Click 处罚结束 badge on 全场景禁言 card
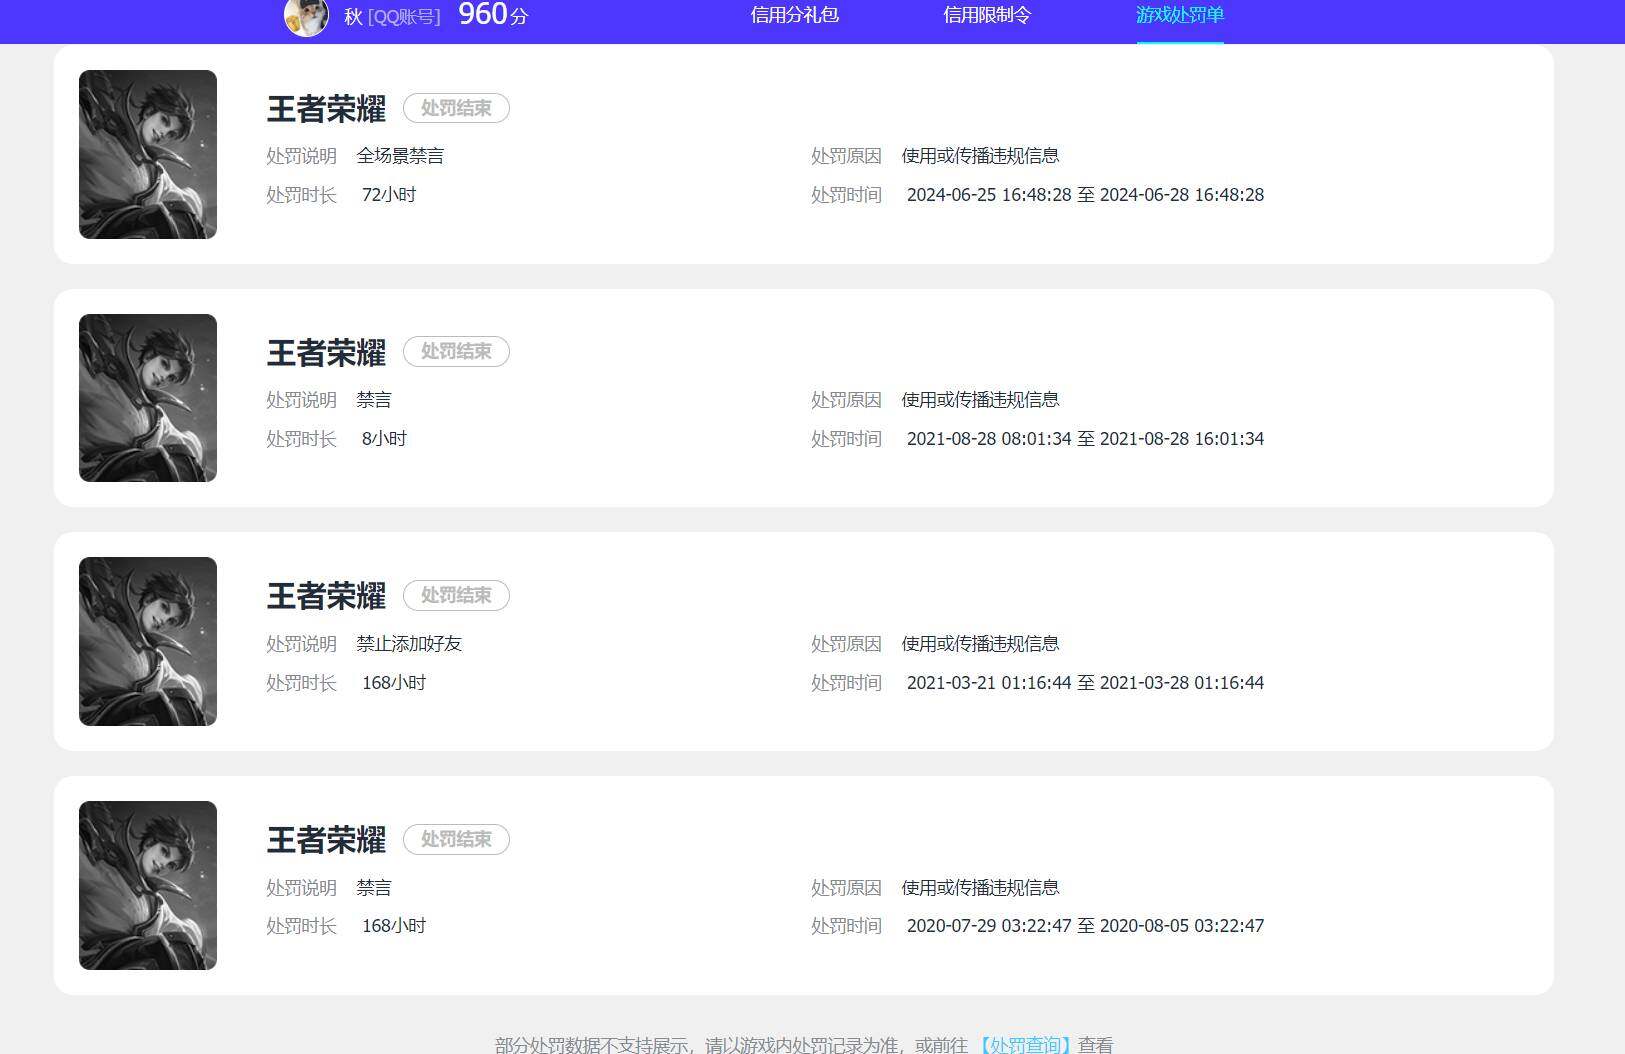This screenshot has height=1054, width=1625. (456, 108)
